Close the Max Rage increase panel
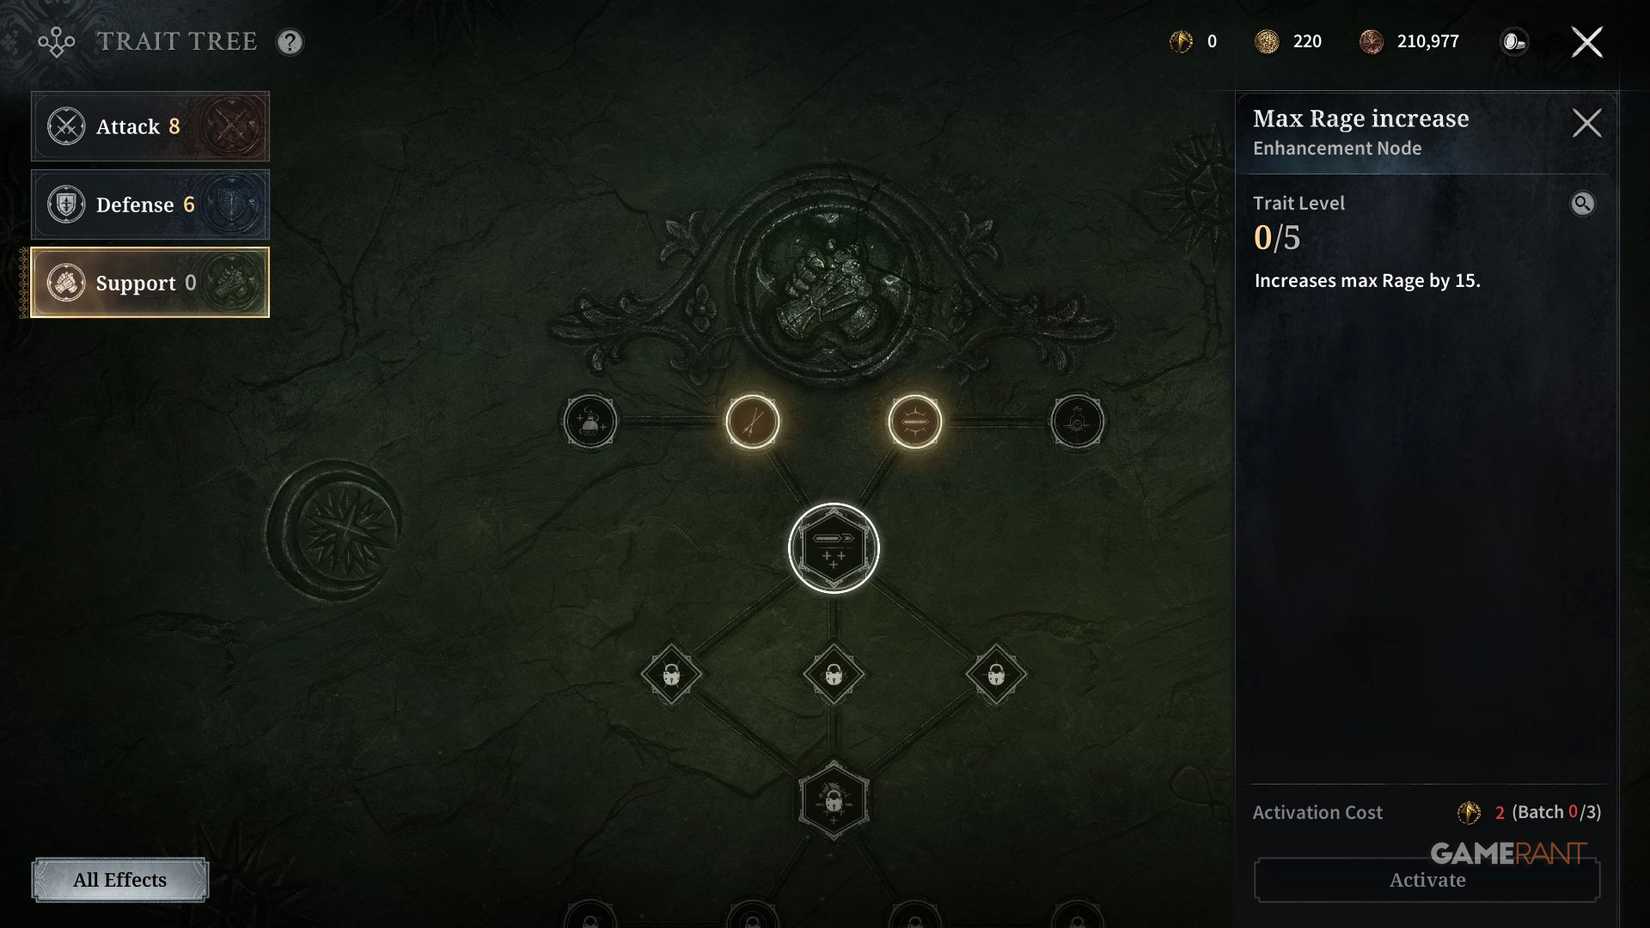1650x928 pixels. 1586,123
